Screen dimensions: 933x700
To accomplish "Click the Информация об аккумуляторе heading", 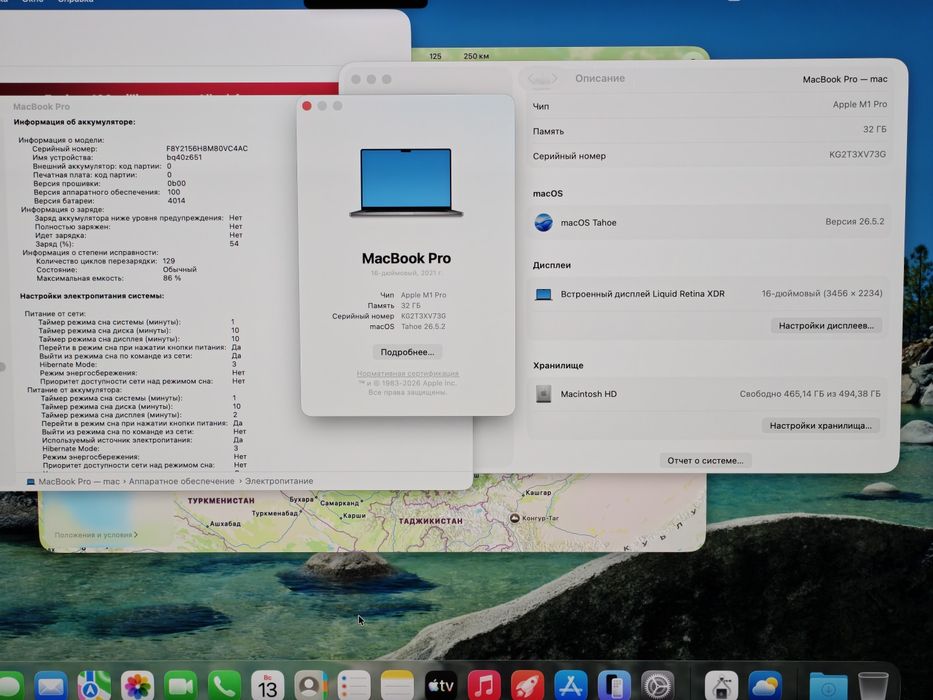I will click(x=74, y=122).
